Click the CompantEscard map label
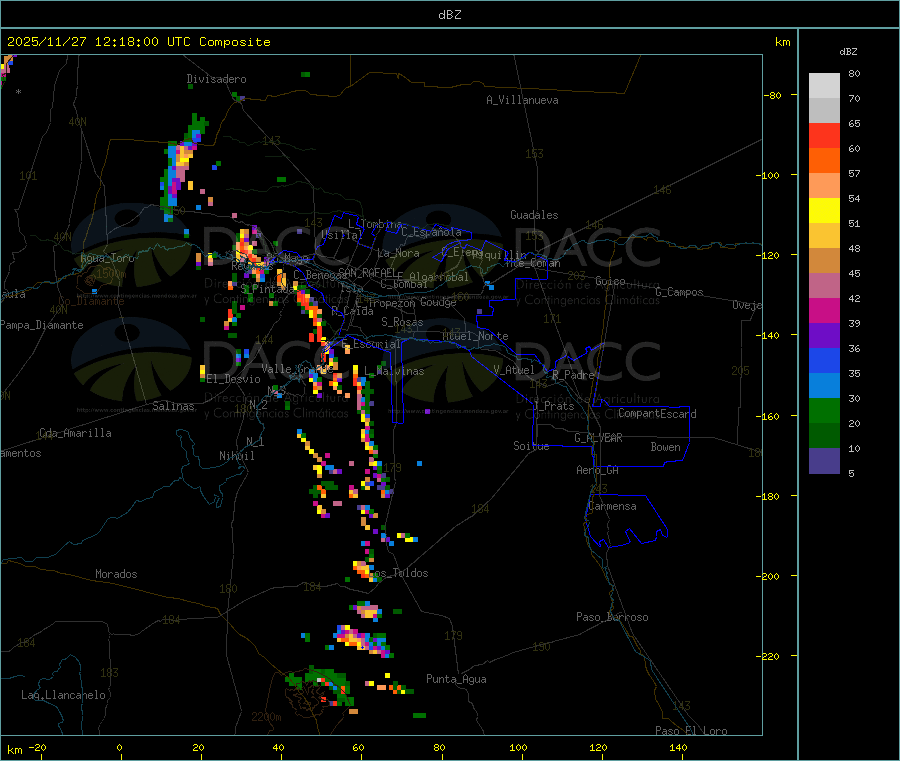 [x=657, y=414]
